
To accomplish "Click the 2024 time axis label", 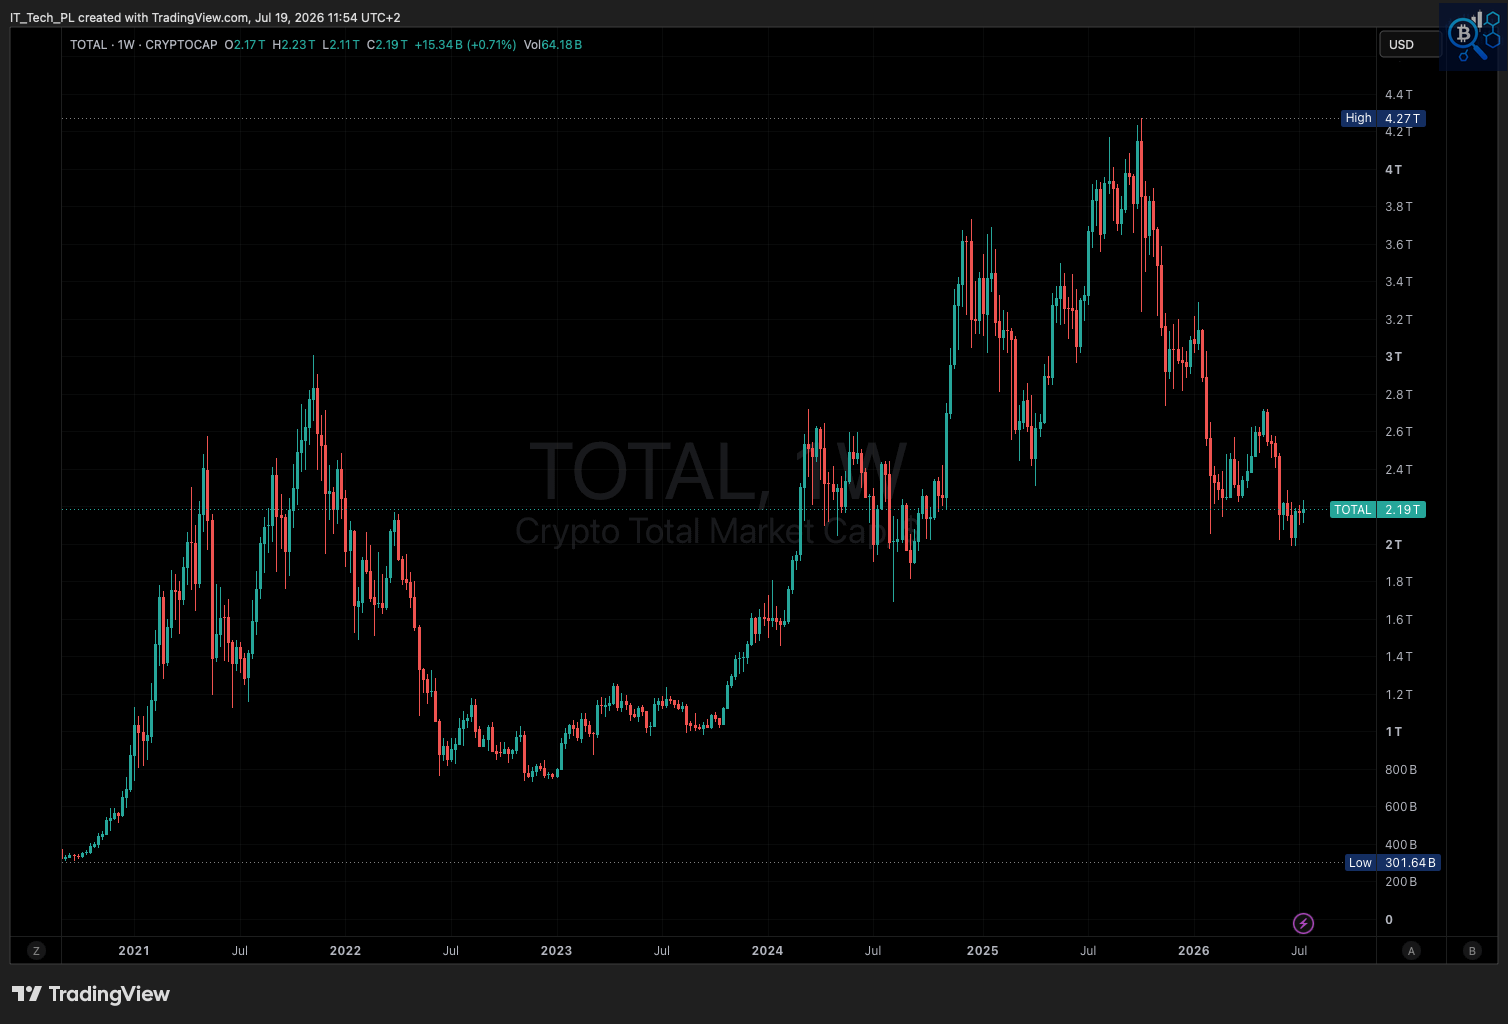I will pos(767,951).
